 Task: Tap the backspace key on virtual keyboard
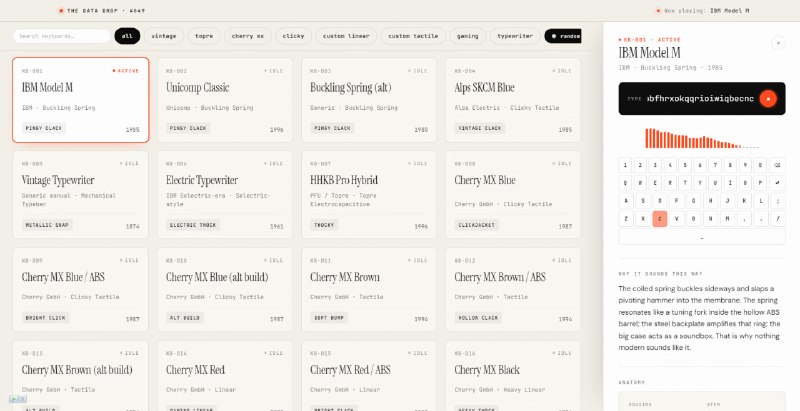click(x=777, y=165)
